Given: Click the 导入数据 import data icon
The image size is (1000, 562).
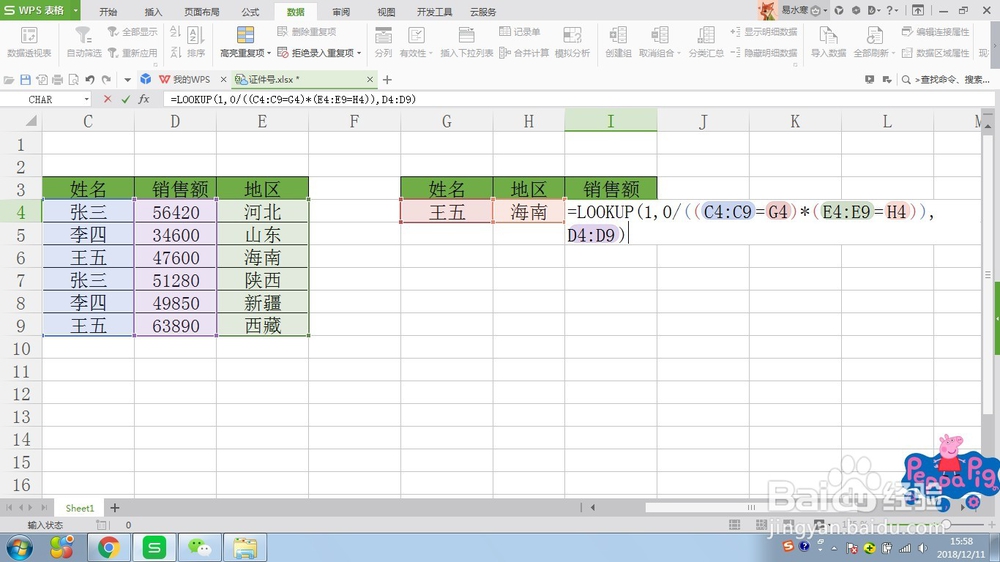Looking at the screenshot, I should tap(828, 36).
